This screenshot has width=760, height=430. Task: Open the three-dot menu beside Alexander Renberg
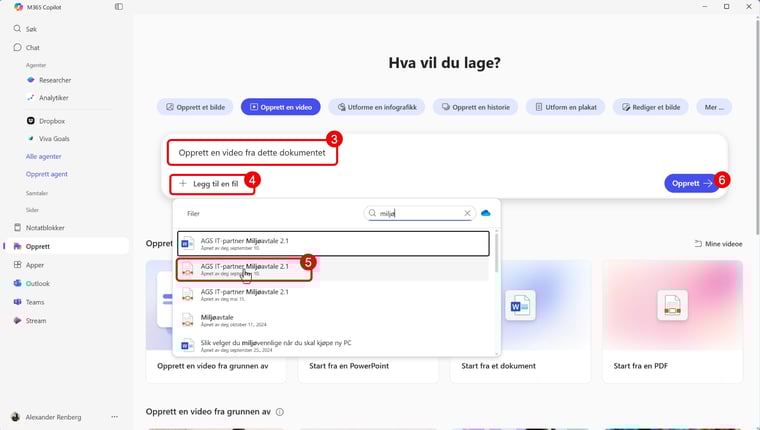114,417
